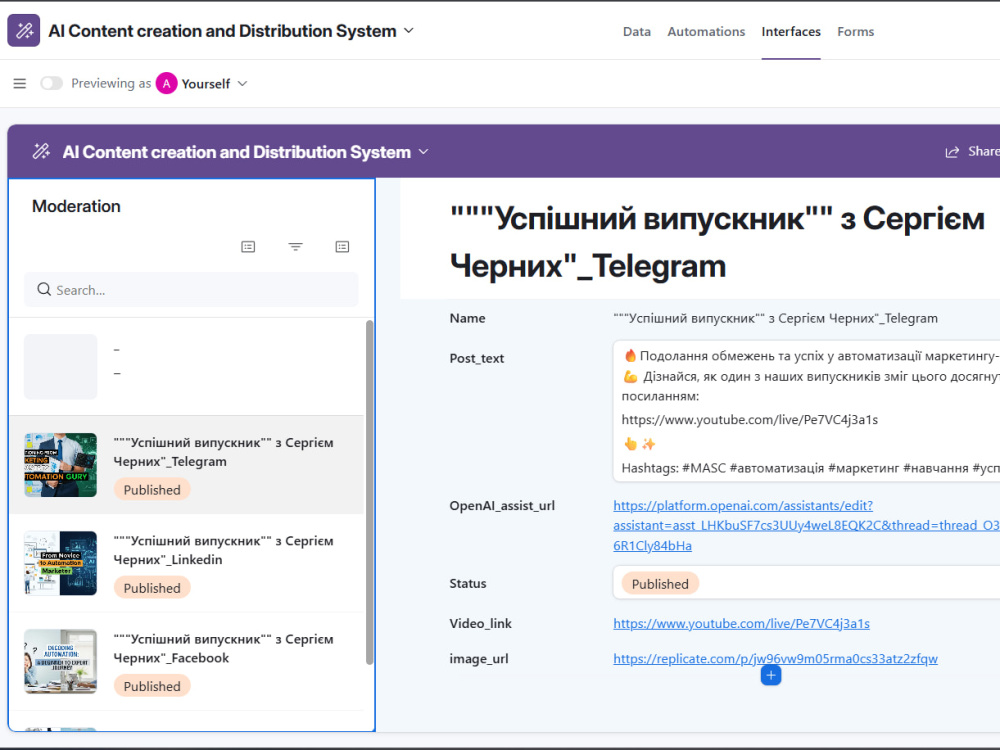This screenshot has height=750, width=1000.
Task: Open the replicate.com image_url link
Action: pos(775,658)
